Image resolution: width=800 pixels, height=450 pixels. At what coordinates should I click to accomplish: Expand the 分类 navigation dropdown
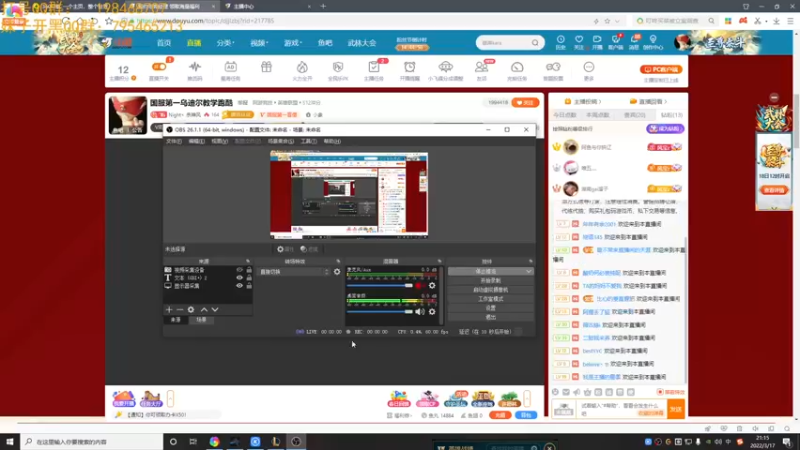[x=225, y=43]
